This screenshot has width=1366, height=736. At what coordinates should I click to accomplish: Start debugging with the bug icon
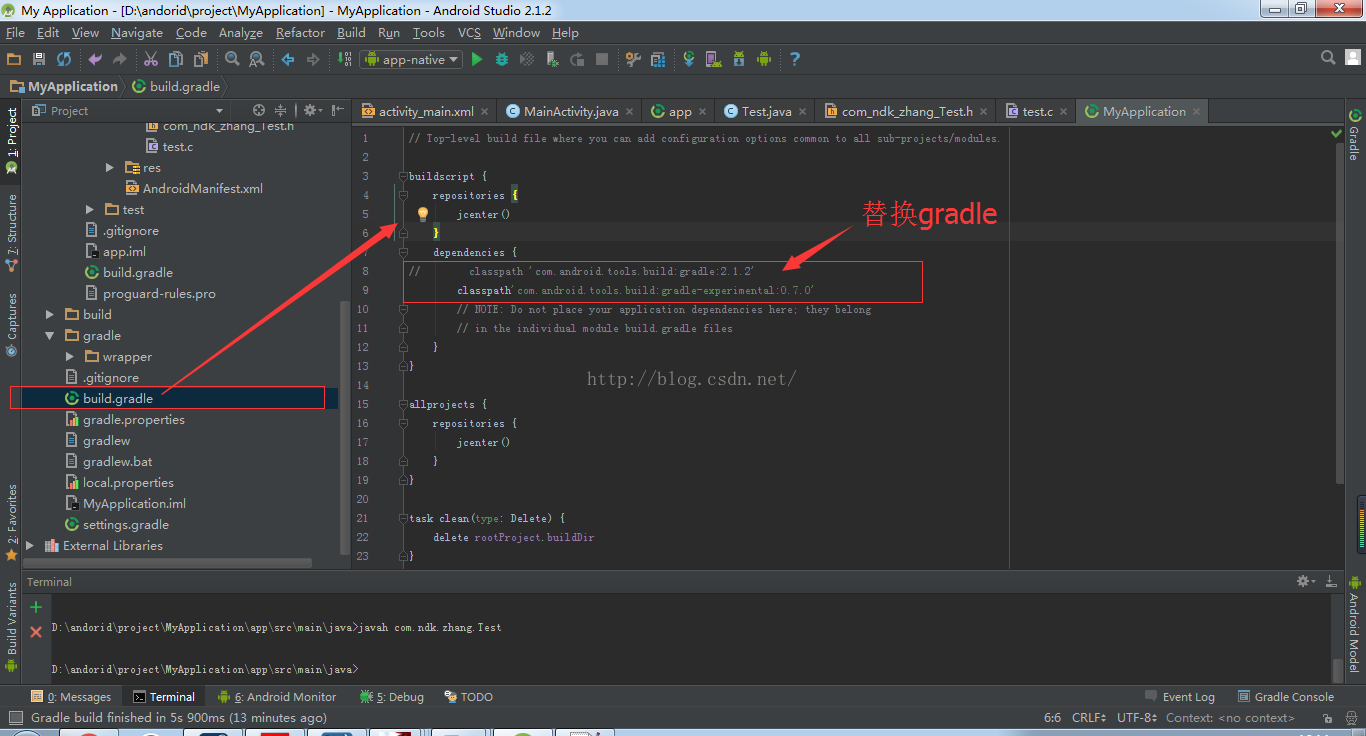pos(502,60)
